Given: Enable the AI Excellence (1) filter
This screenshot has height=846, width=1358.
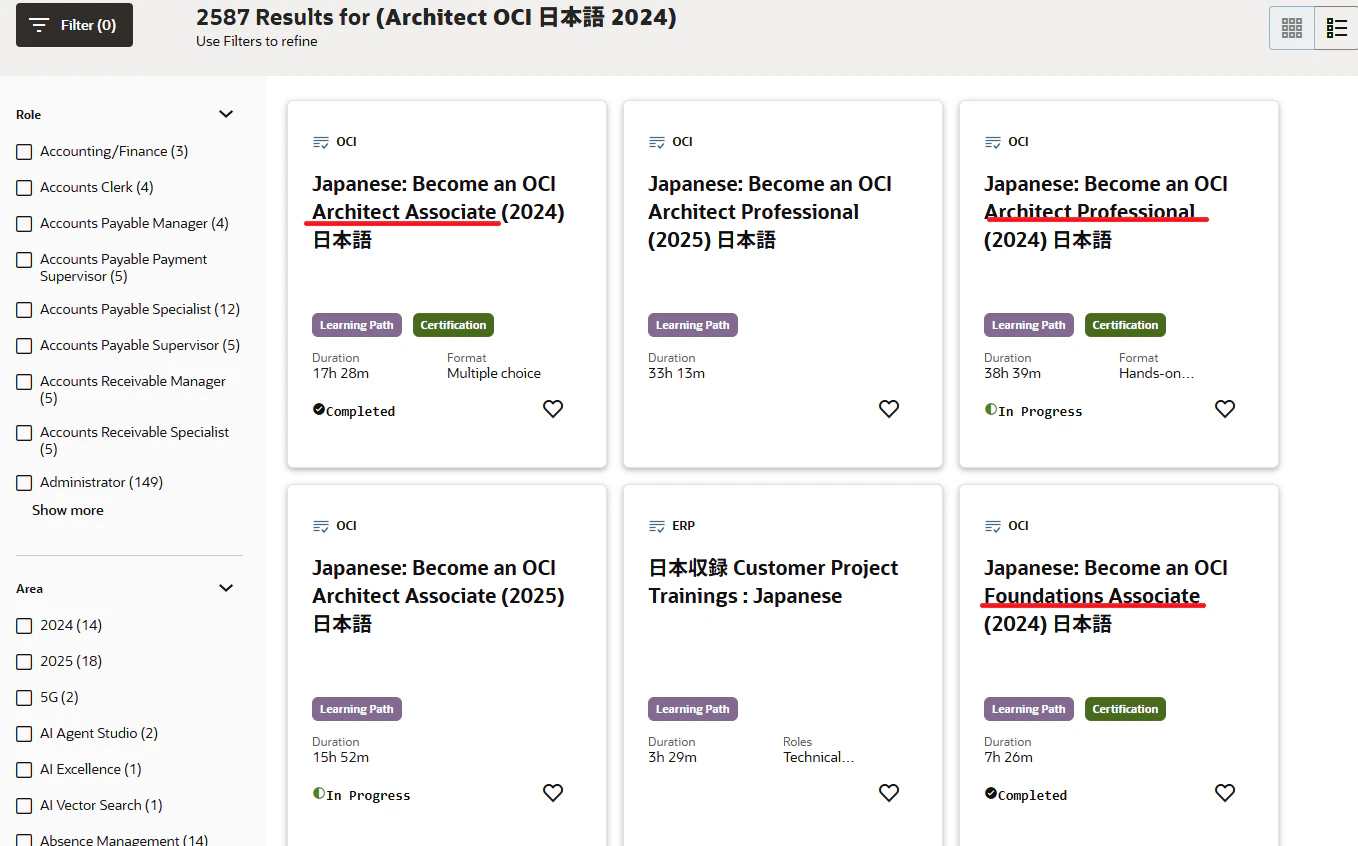Looking at the screenshot, I should click(x=24, y=770).
